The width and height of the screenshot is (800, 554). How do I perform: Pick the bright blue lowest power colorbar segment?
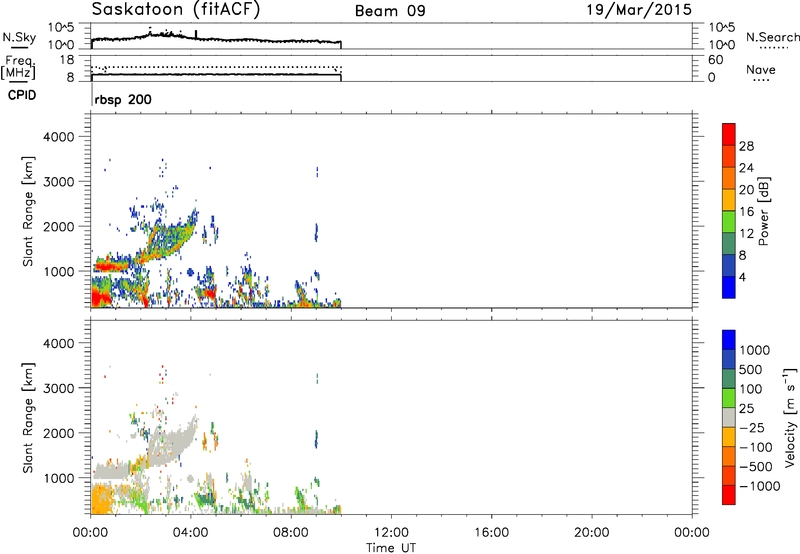pyautogui.click(x=729, y=287)
